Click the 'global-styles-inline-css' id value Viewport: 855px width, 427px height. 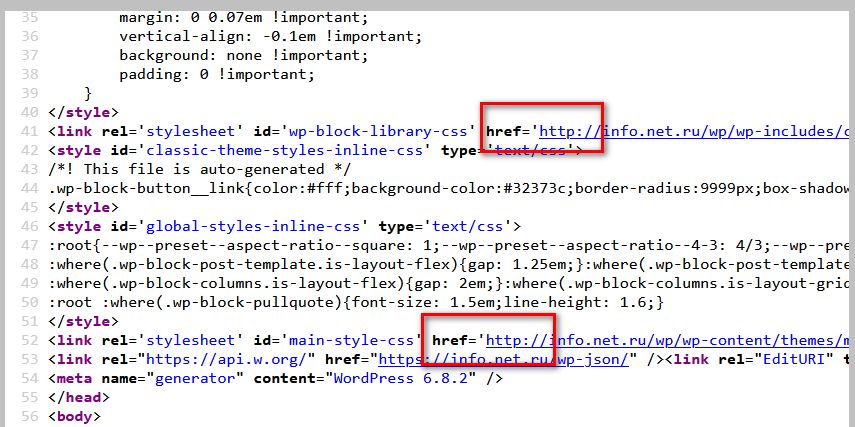[253, 226]
